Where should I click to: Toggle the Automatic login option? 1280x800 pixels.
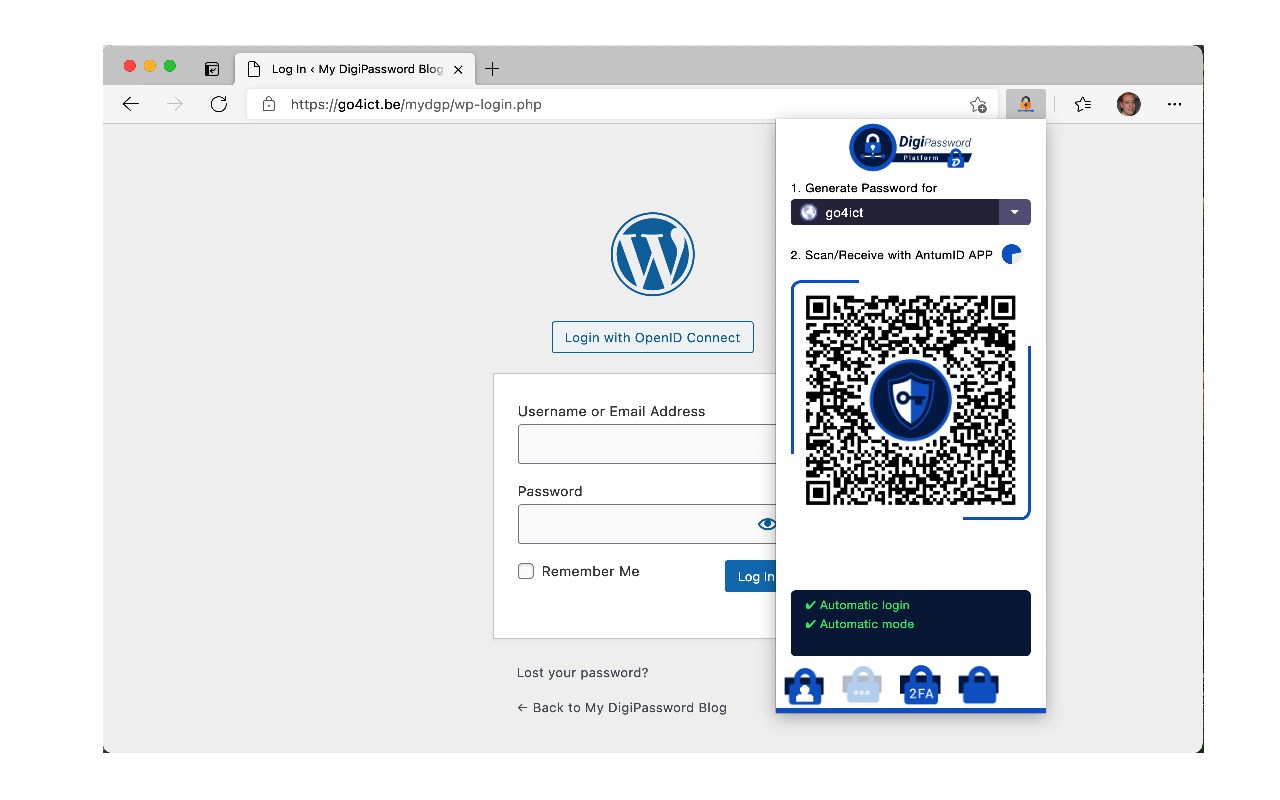[858, 605]
